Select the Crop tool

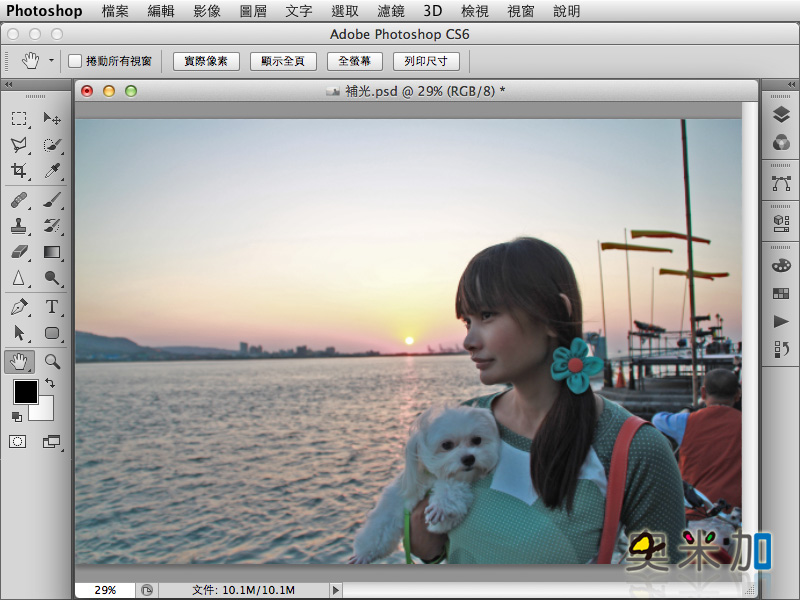[x=19, y=171]
